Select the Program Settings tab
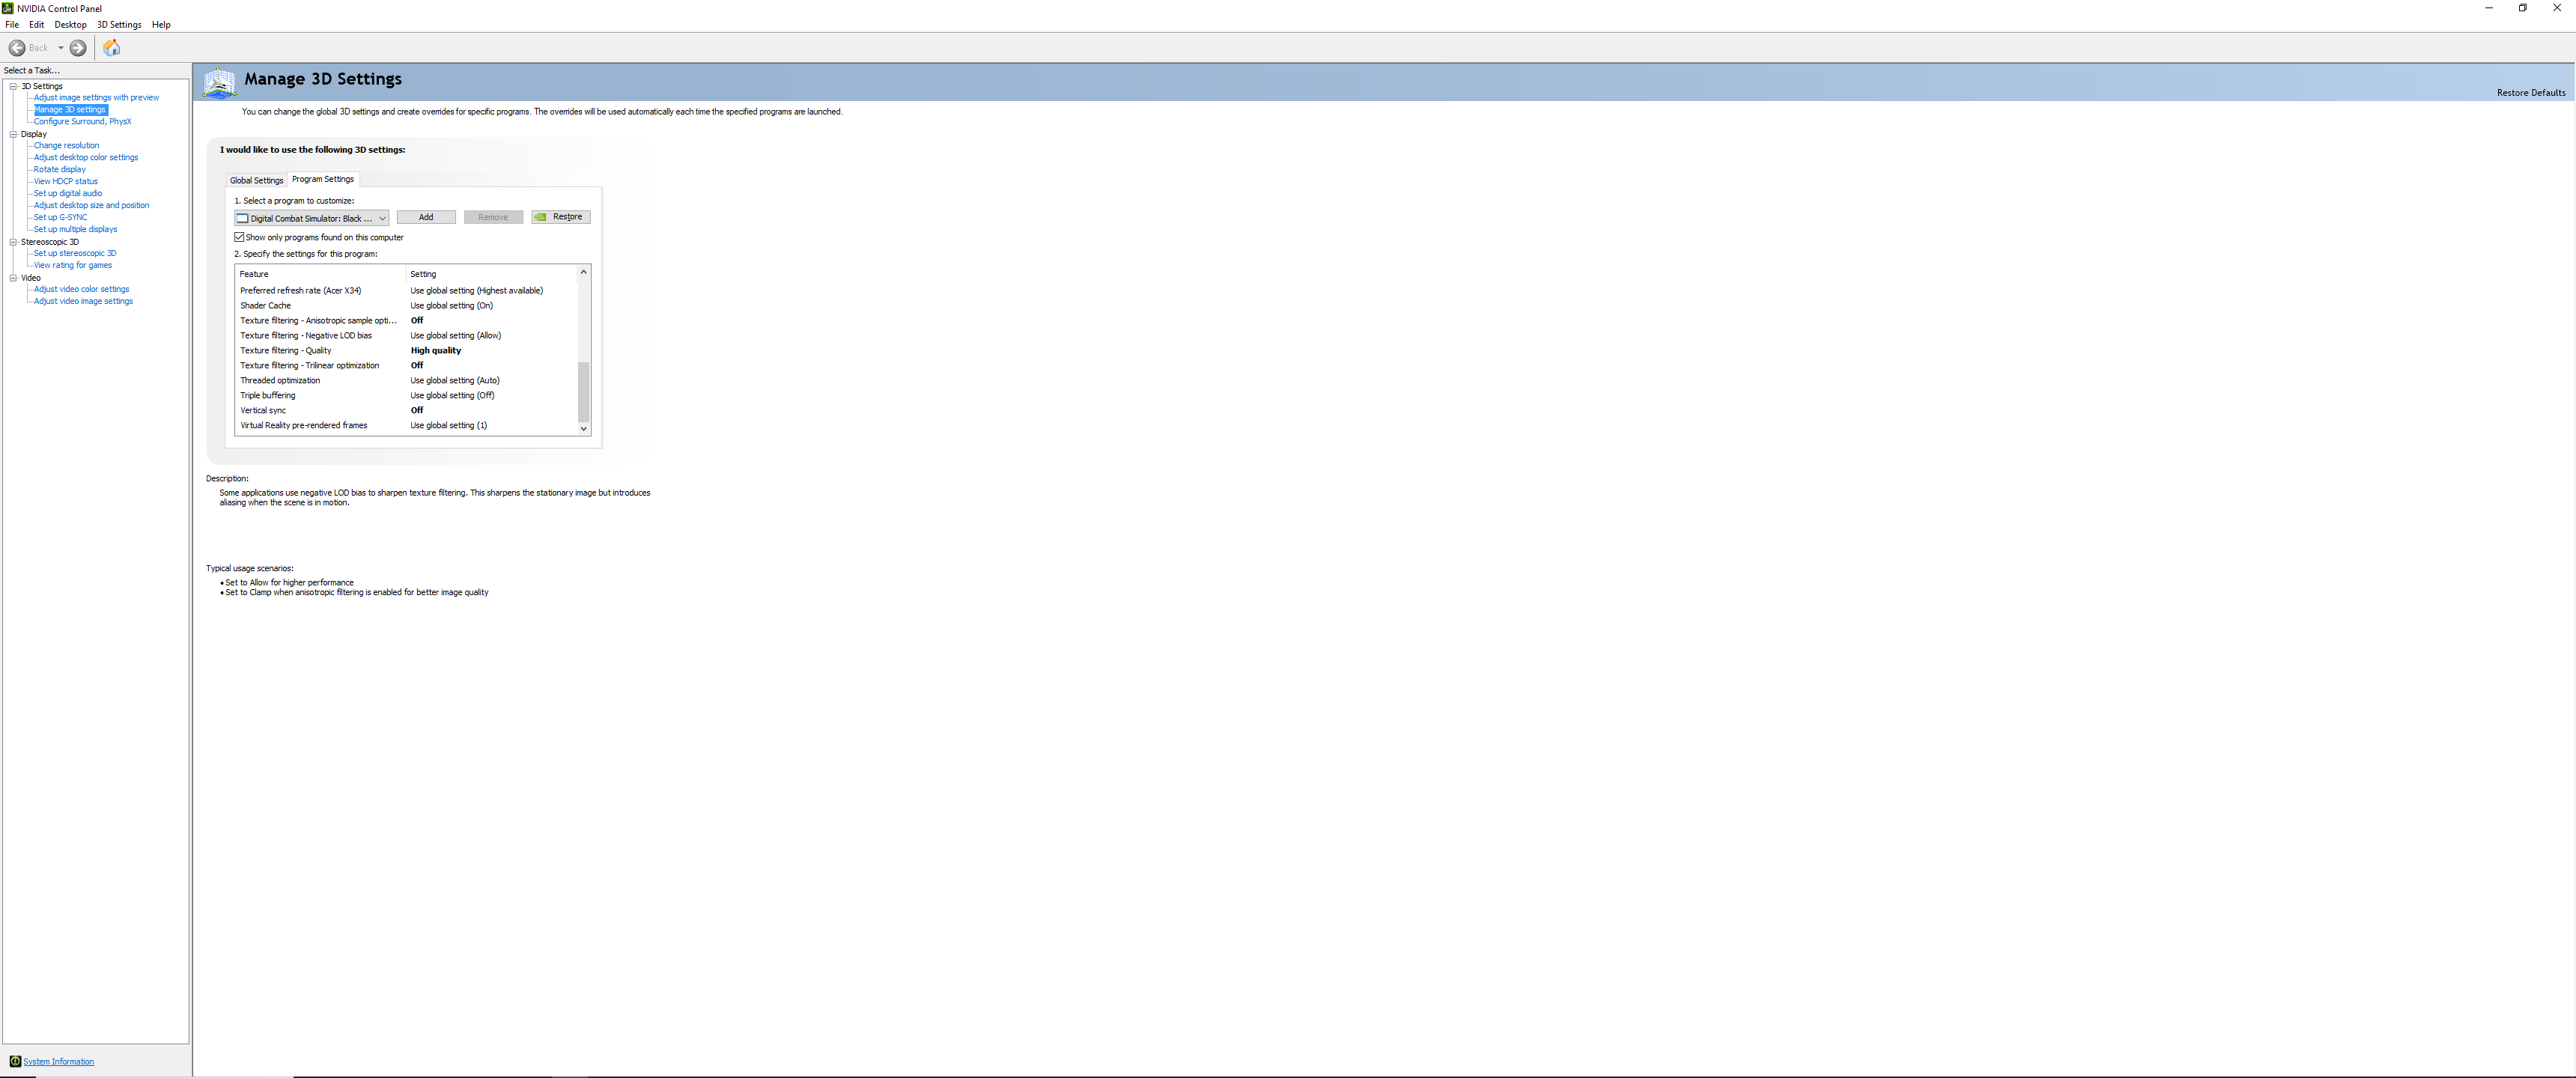This screenshot has height=1078, width=2576. click(323, 179)
